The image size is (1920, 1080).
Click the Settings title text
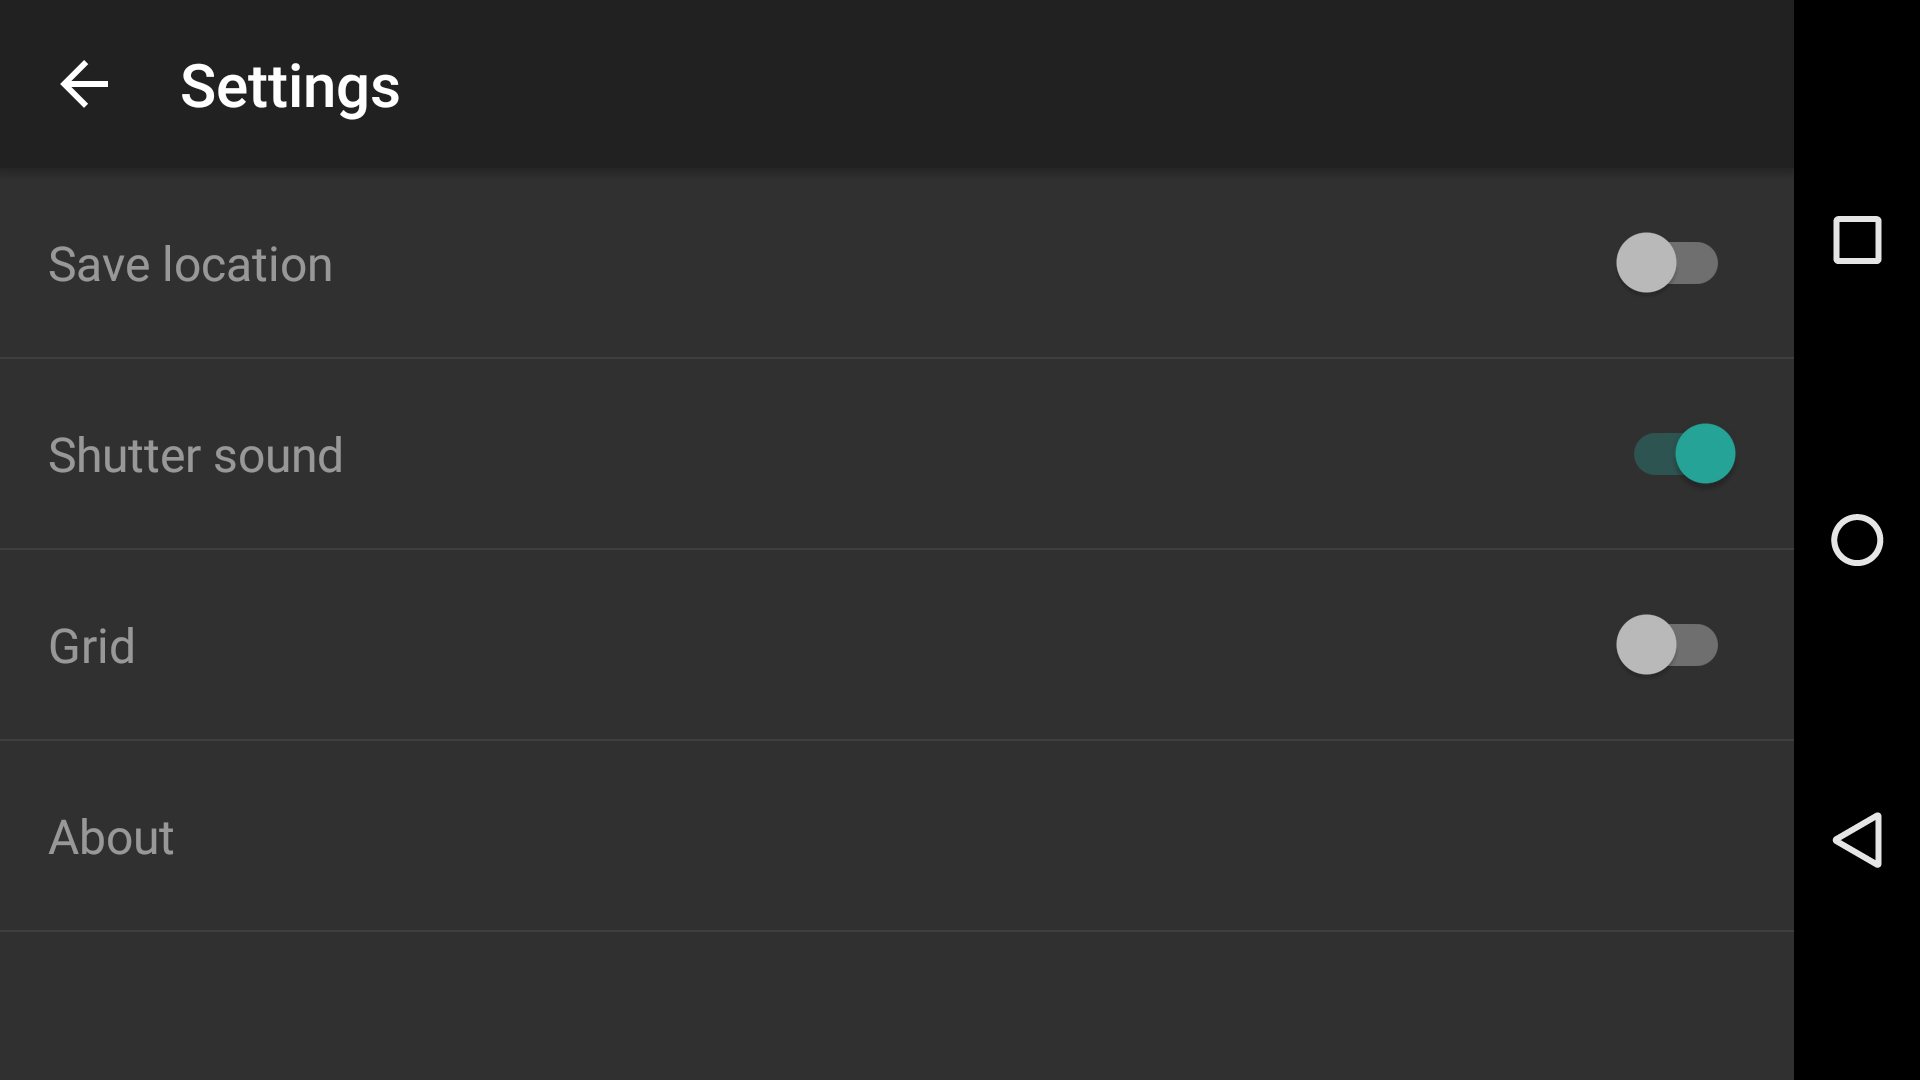click(x=290, y=86)
